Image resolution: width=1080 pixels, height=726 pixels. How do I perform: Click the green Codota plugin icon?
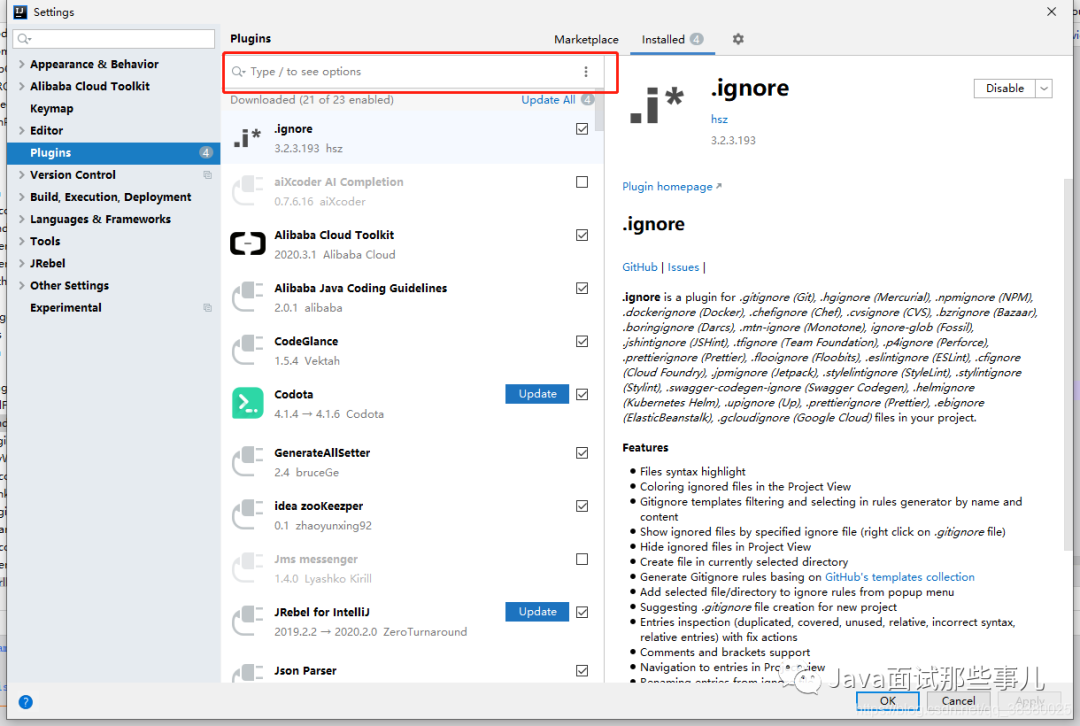coord(247,403)
